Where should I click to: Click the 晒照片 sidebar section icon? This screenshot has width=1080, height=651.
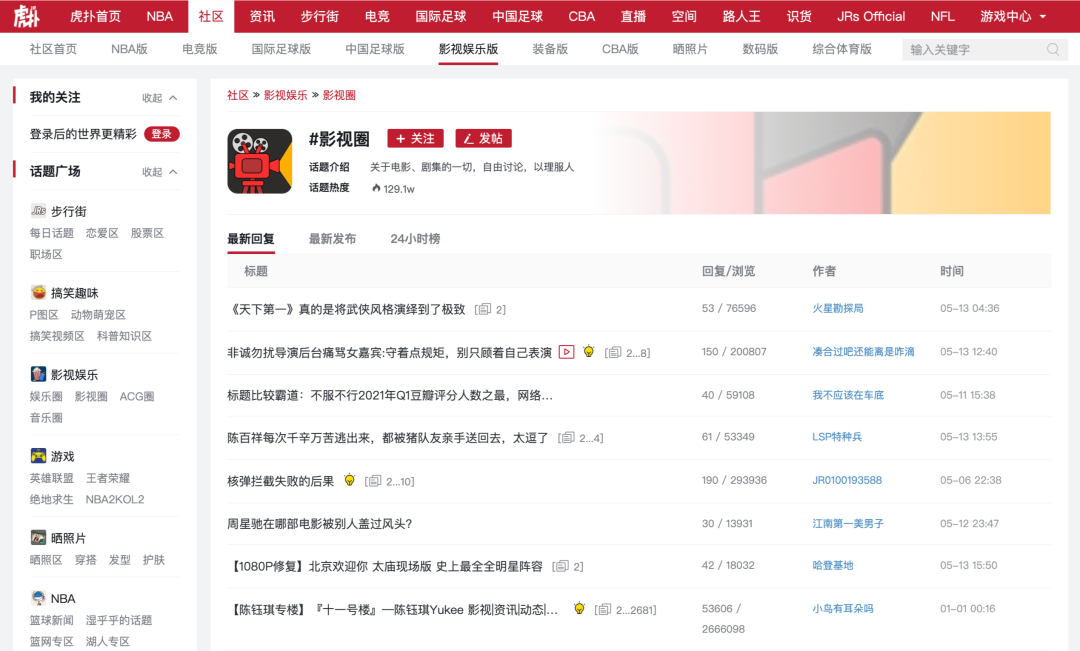(39, 537)
